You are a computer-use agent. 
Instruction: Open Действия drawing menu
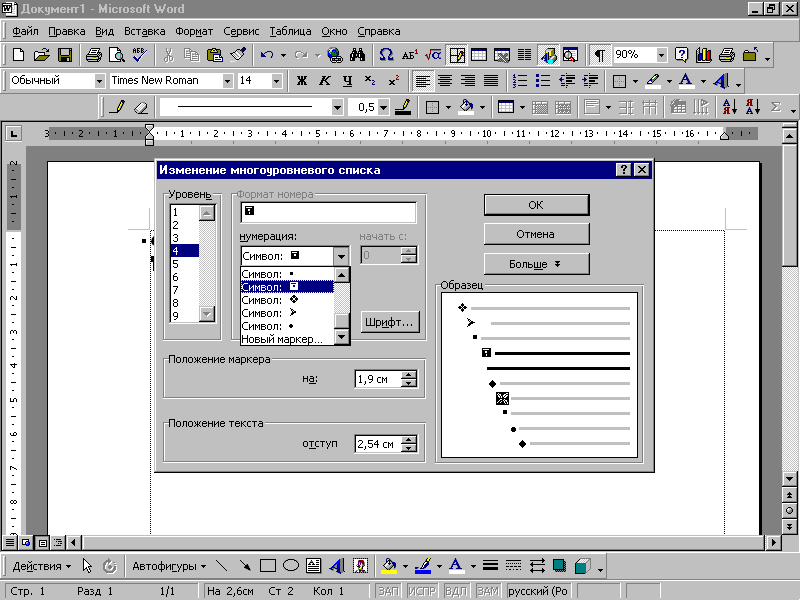click(x=41, y=566)
